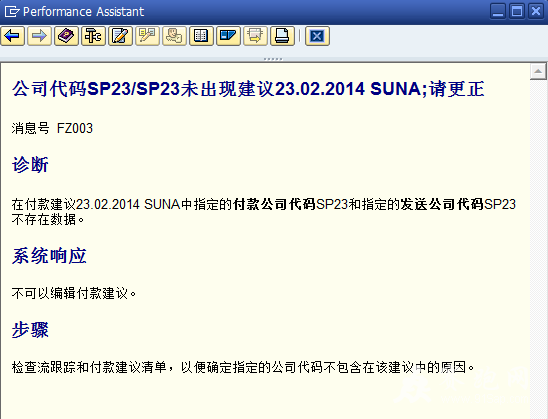Close help via toolbar X icon

tap(317, 36)
